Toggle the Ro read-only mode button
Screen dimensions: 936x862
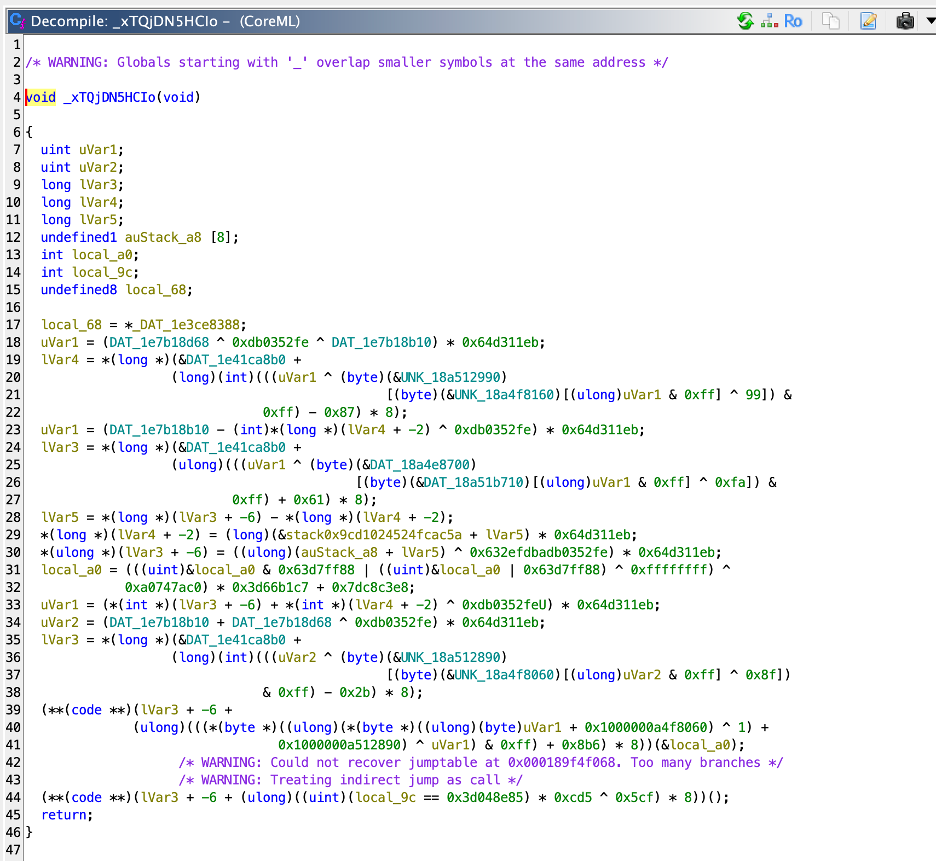coord(793,20)
